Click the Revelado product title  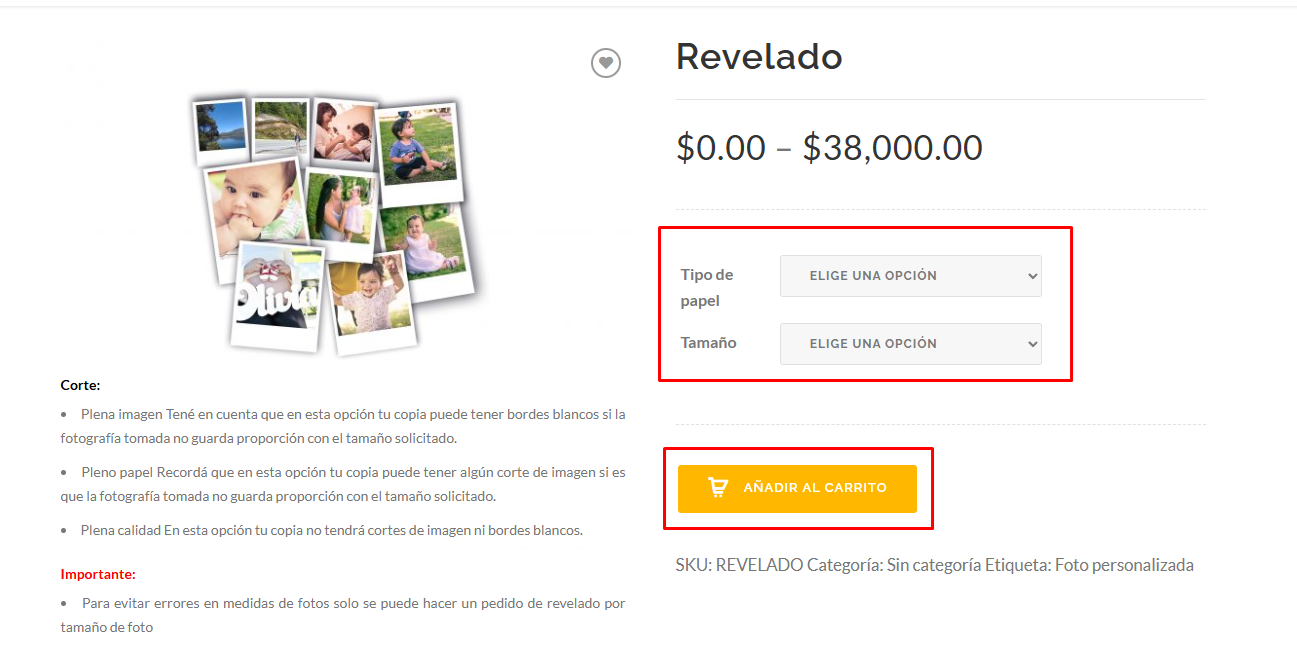point(759,57)
